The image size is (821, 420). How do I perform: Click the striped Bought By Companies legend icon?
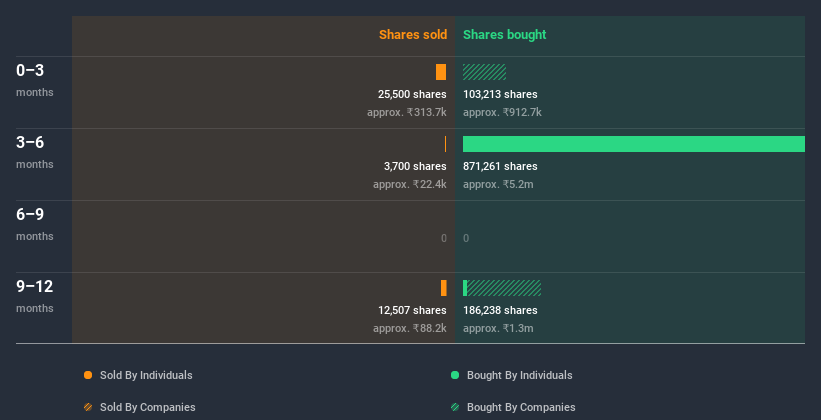455,407
